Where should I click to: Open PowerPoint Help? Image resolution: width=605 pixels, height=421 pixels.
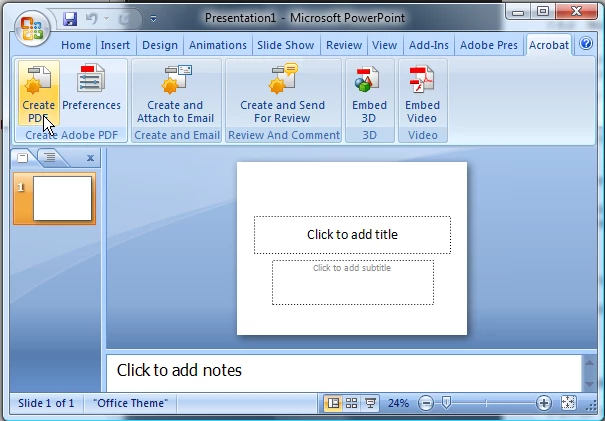click(x=586, y=43)
